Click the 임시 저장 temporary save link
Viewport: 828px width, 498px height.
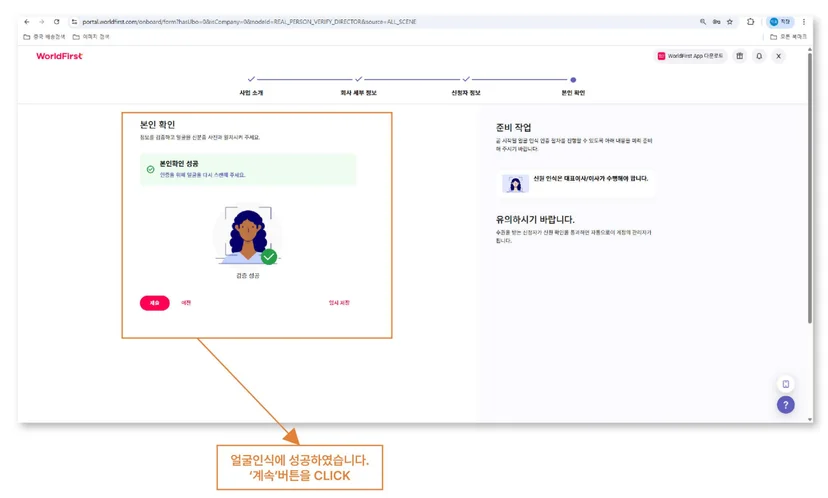(339, 303)
